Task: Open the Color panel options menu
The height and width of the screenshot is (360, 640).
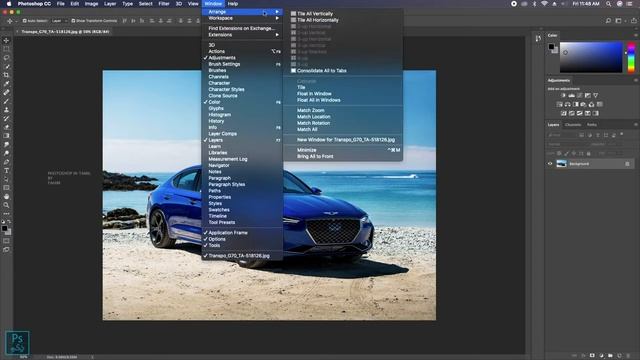Action: (636, 36)
